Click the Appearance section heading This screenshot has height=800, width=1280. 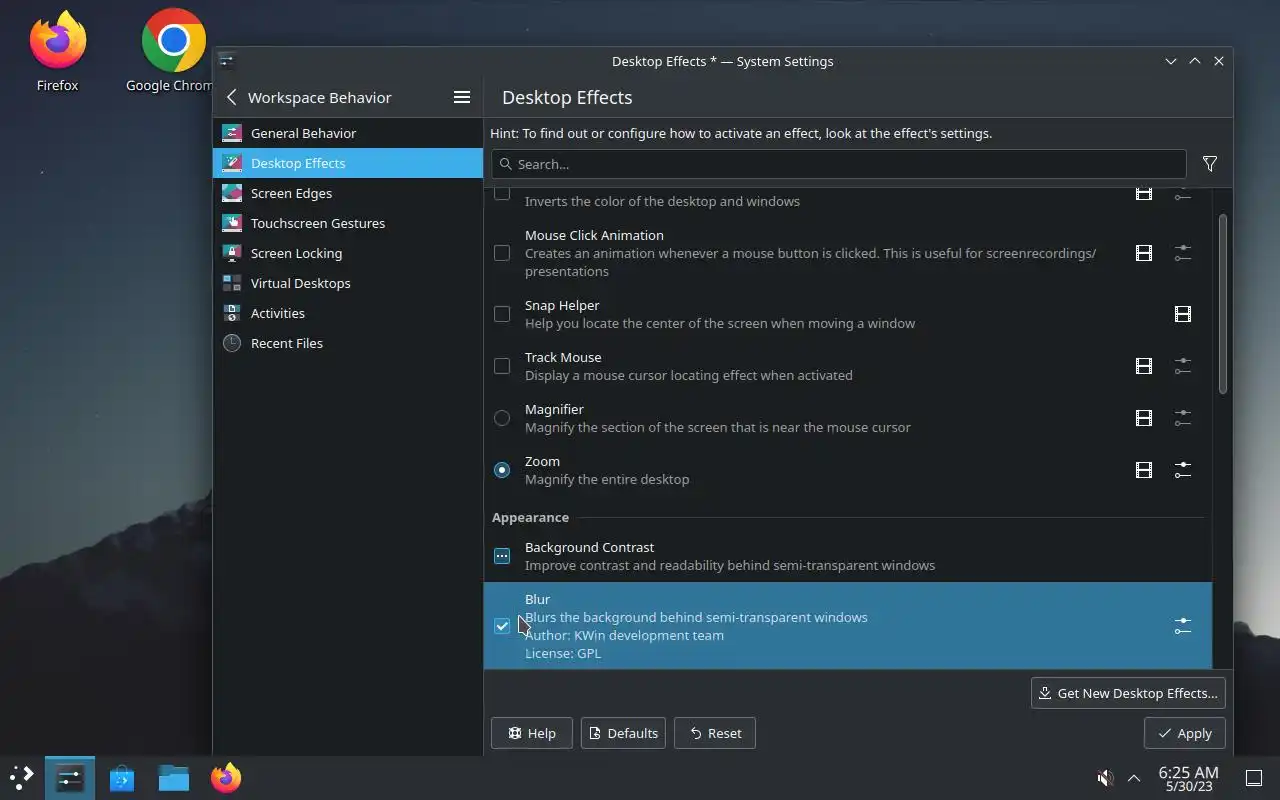click(530, 517)
